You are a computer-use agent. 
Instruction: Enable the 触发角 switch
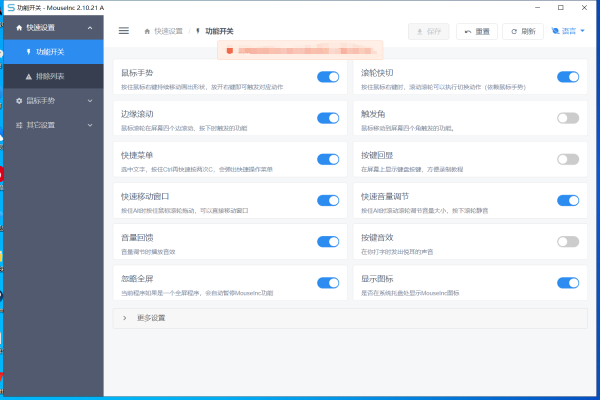568,118
